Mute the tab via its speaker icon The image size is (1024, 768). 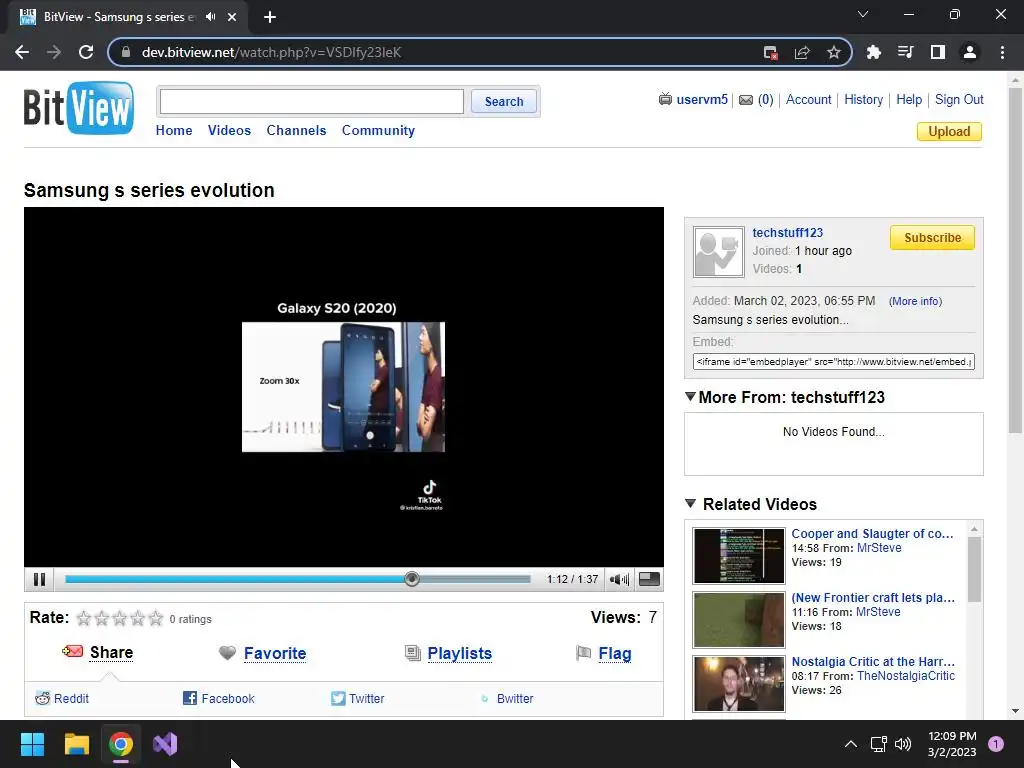pos(210,17)
